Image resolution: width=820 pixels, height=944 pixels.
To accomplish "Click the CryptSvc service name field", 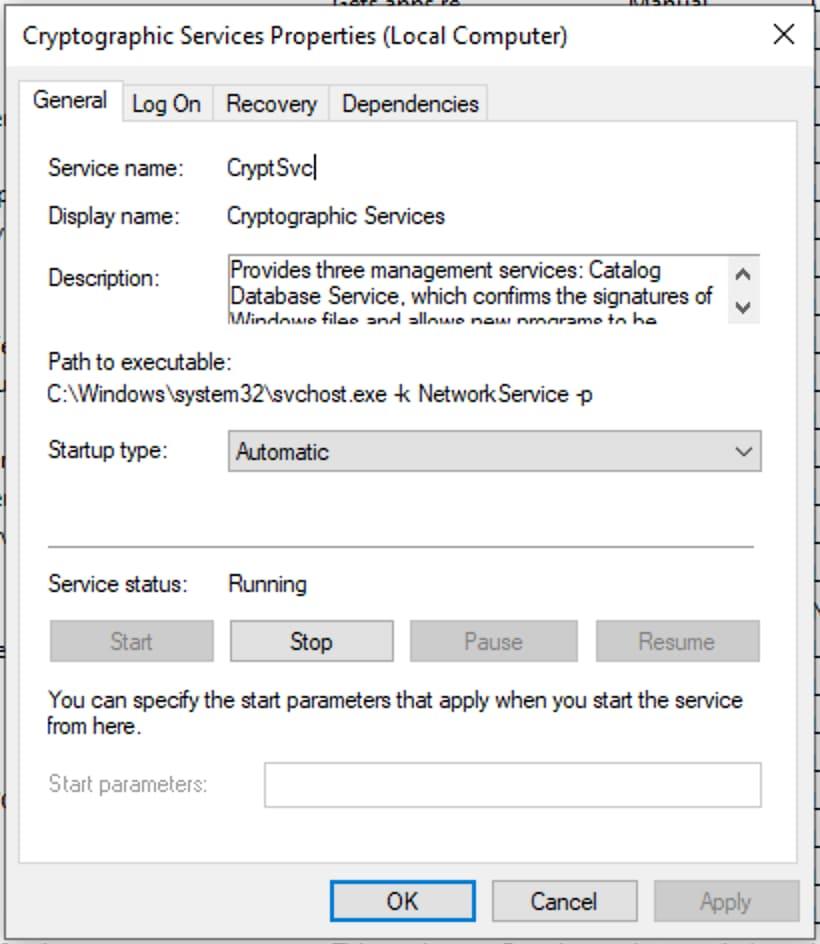I will [x=272, y=168].
